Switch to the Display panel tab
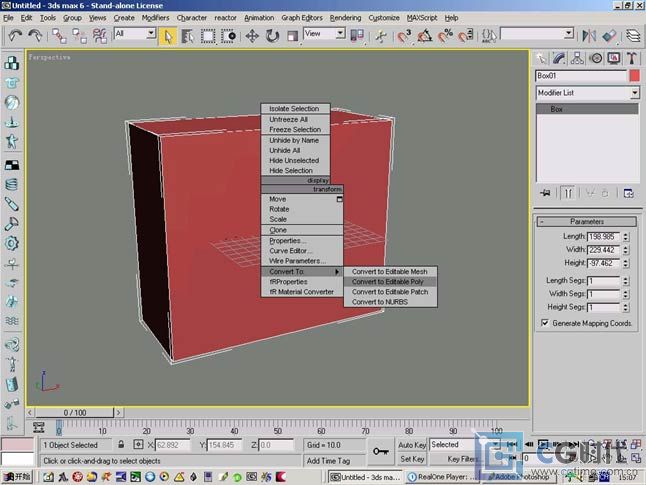 pyautogui.click(x=613, y=59)
